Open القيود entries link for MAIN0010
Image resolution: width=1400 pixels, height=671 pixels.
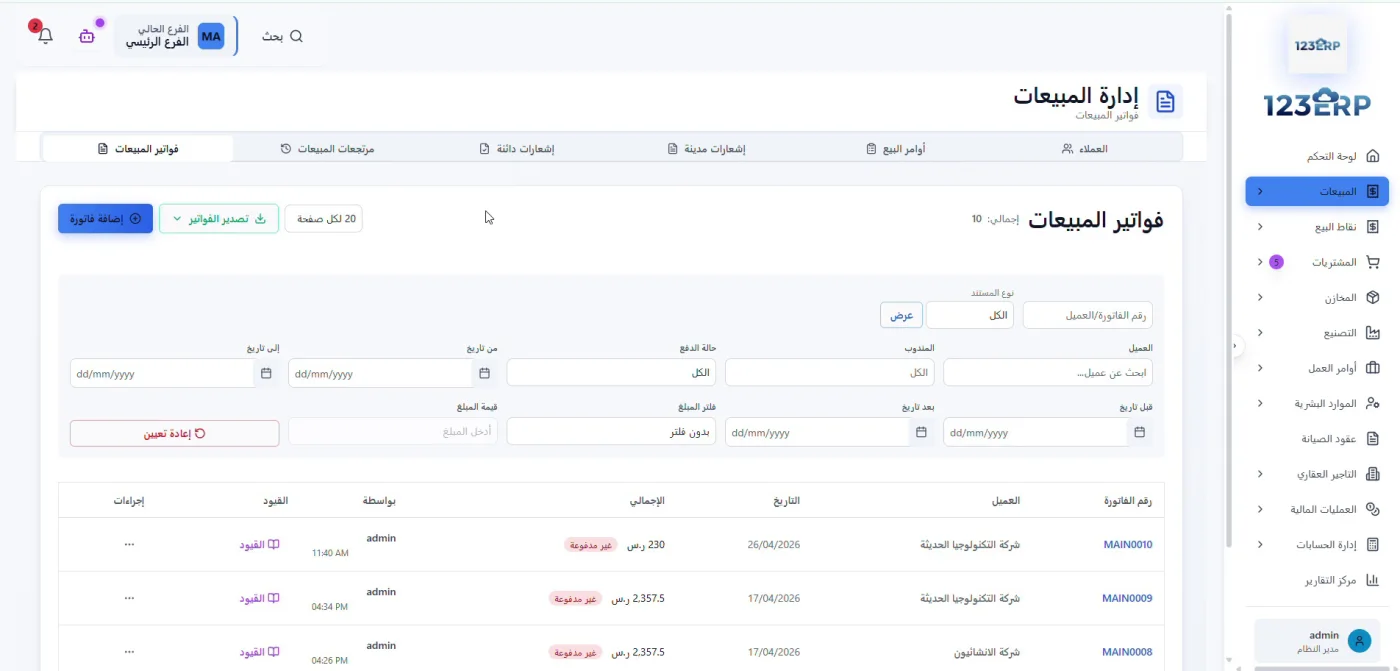[259, 545]
